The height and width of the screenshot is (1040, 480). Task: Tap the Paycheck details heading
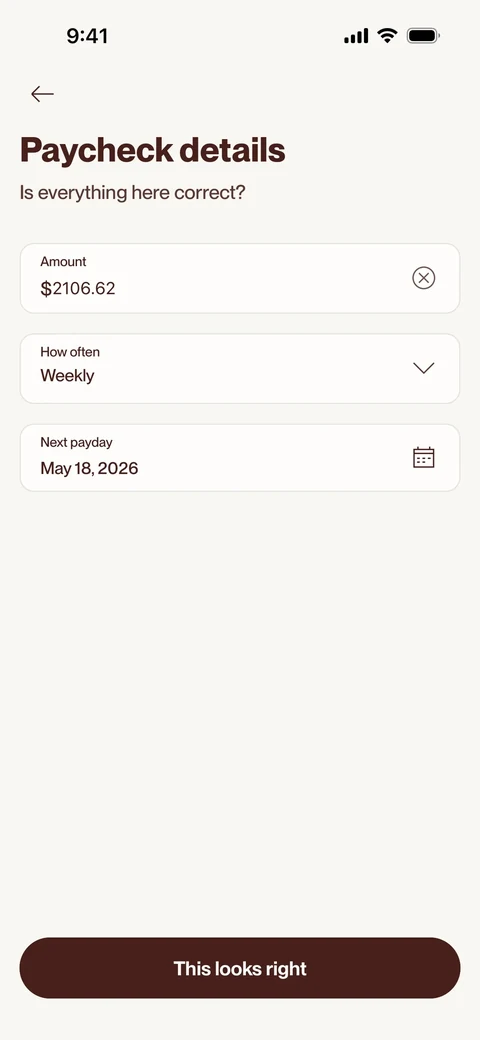tap(152, 150)
